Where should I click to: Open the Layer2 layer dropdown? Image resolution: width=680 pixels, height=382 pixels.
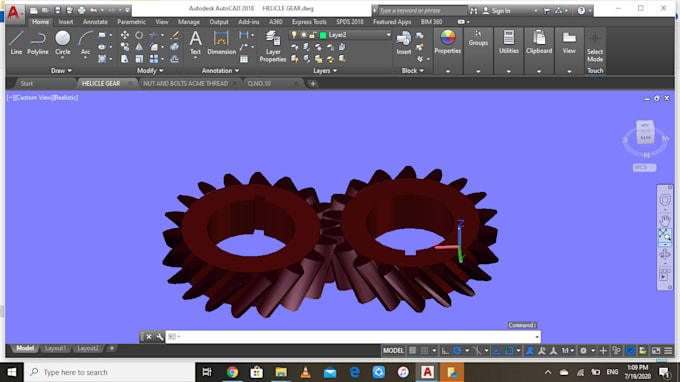point(388,35)
